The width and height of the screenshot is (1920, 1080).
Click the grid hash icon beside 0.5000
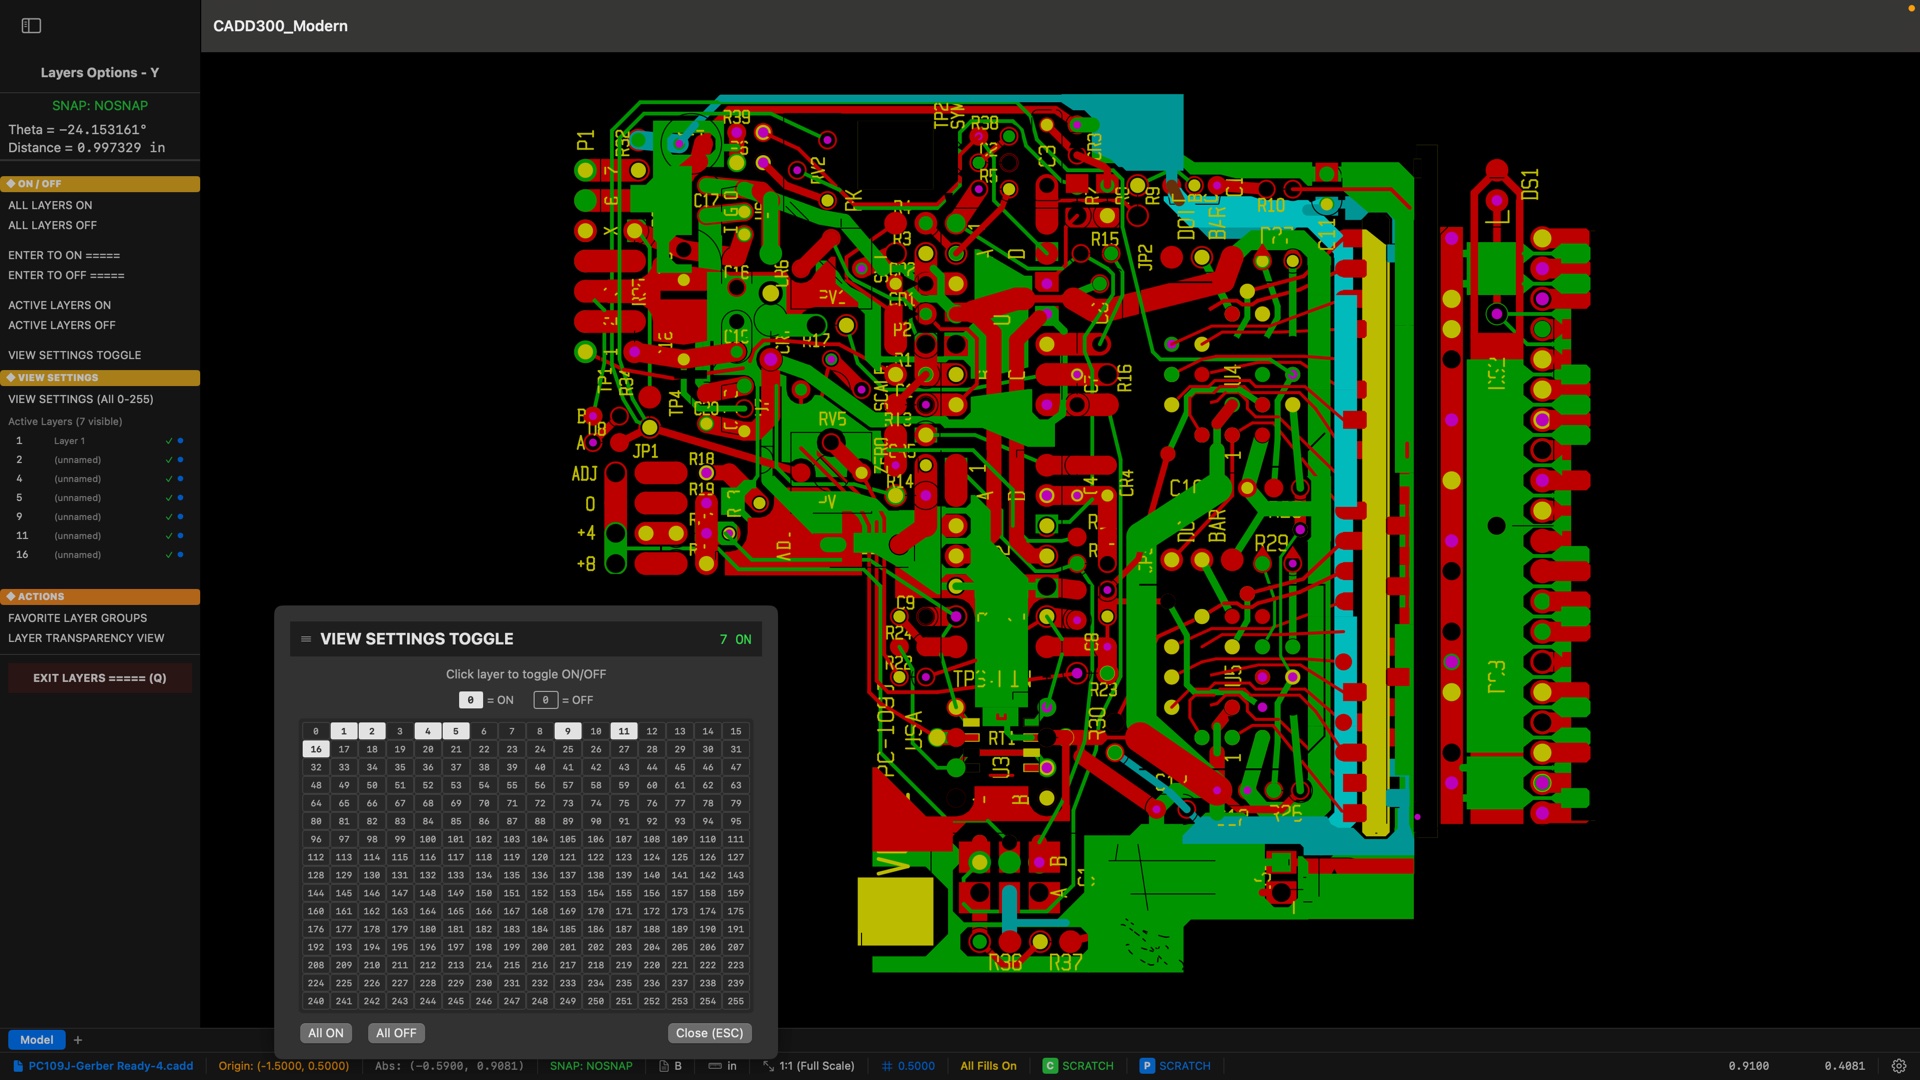tap(887, 1066)
